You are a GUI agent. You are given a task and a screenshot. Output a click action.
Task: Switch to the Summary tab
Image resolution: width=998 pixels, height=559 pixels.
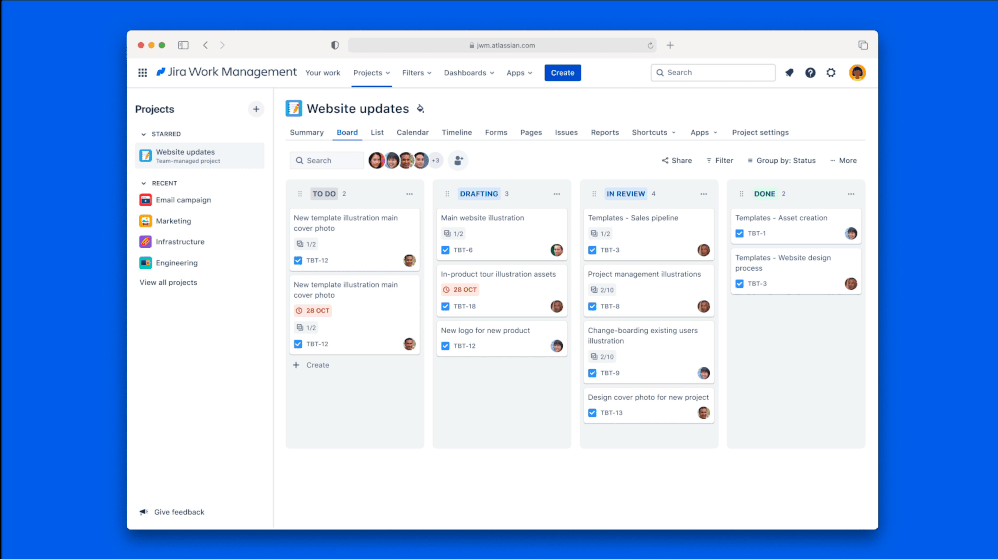click(x=307, y=132)
